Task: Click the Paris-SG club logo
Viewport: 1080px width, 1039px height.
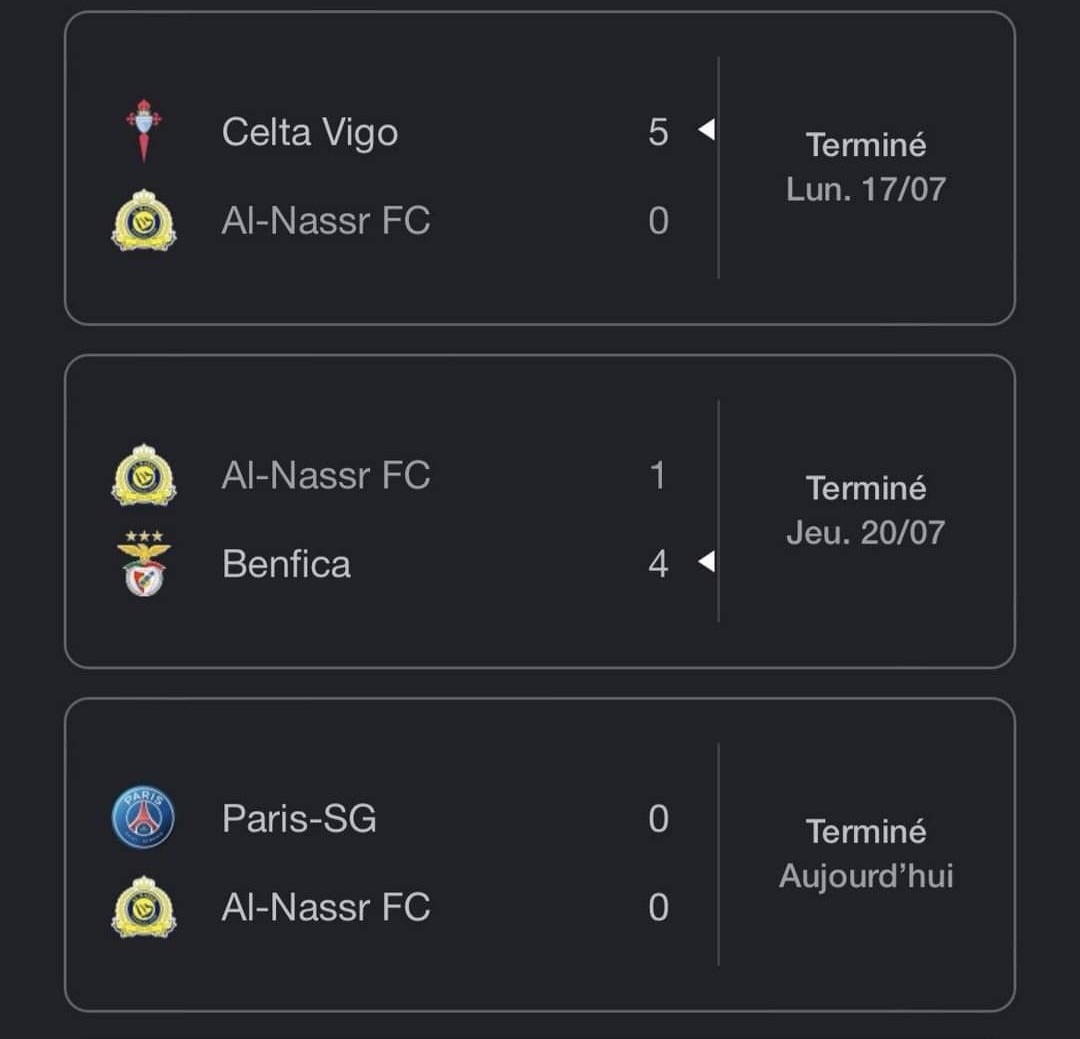Action: (143, 819)
